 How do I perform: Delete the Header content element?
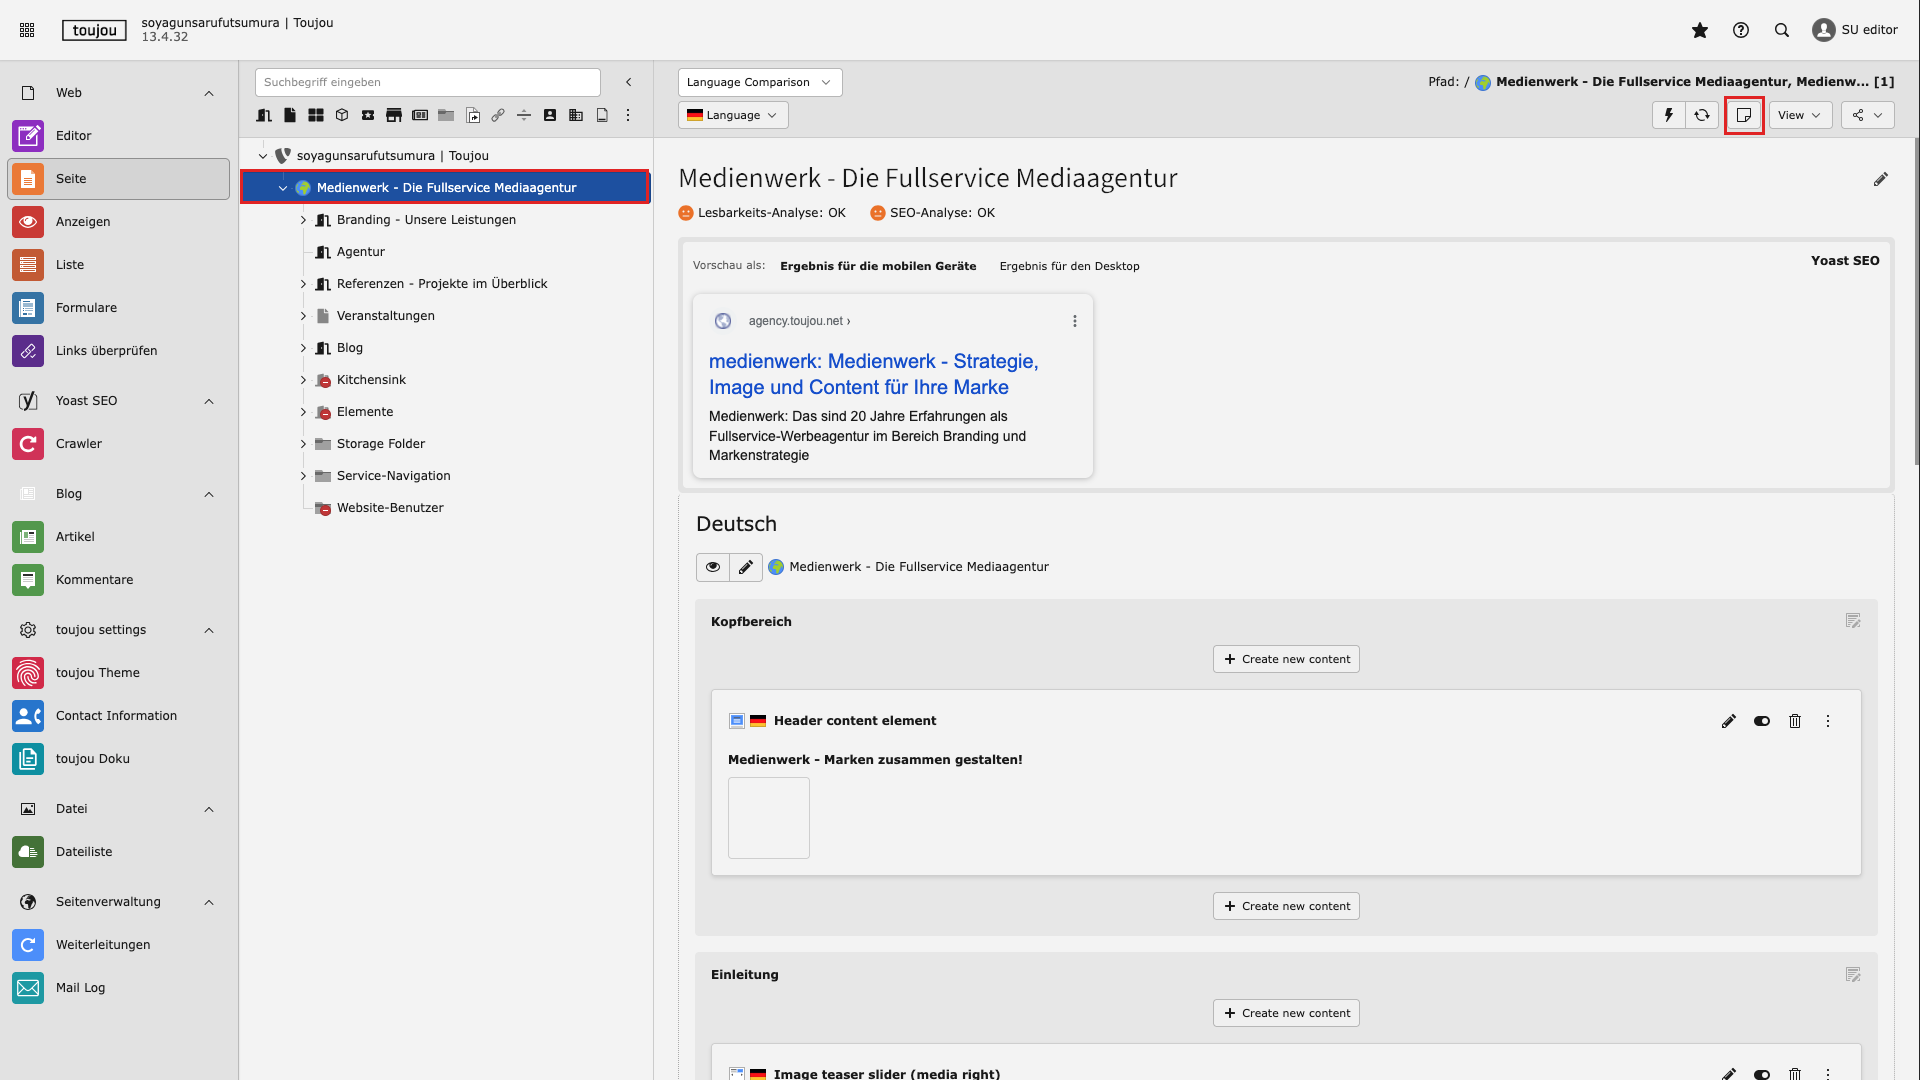[1795, 721]
